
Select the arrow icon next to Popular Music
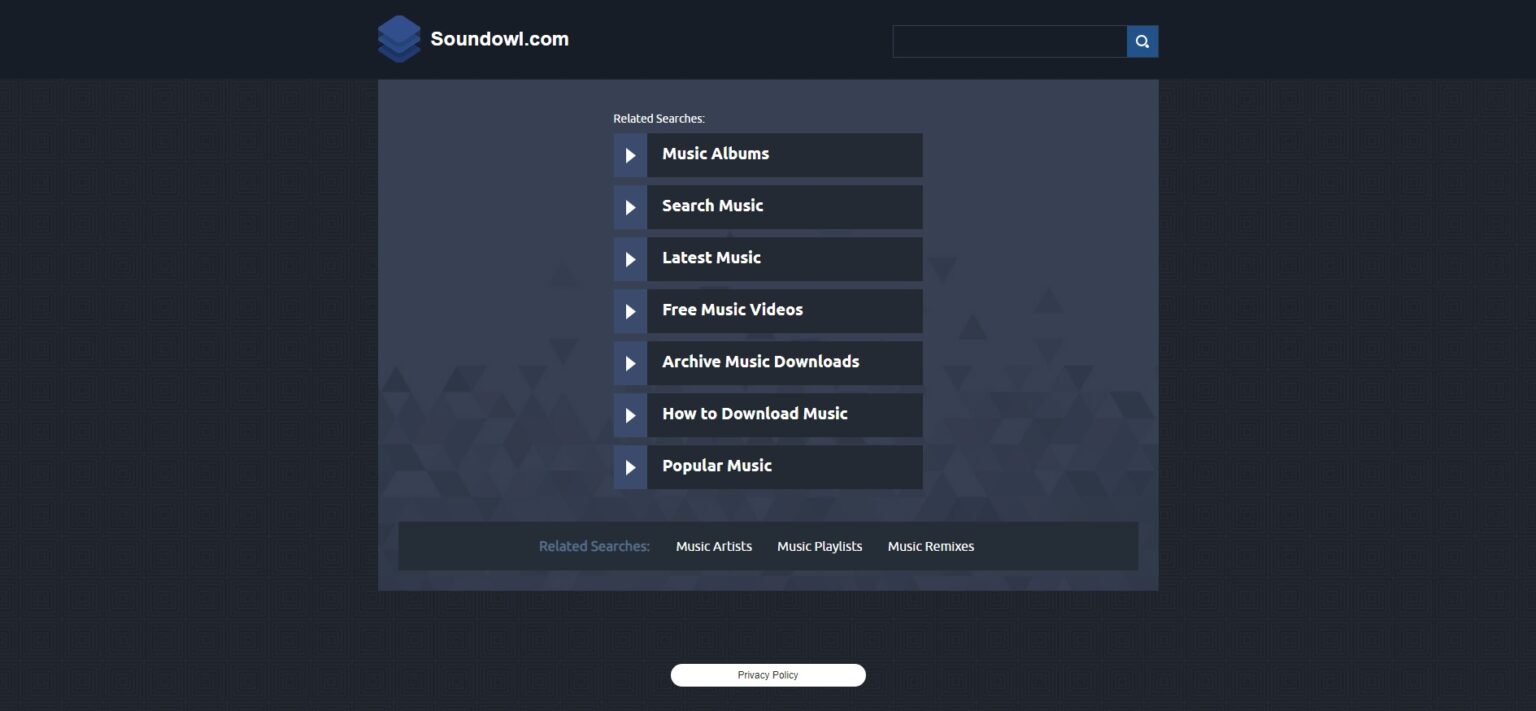tap(630, 467)
